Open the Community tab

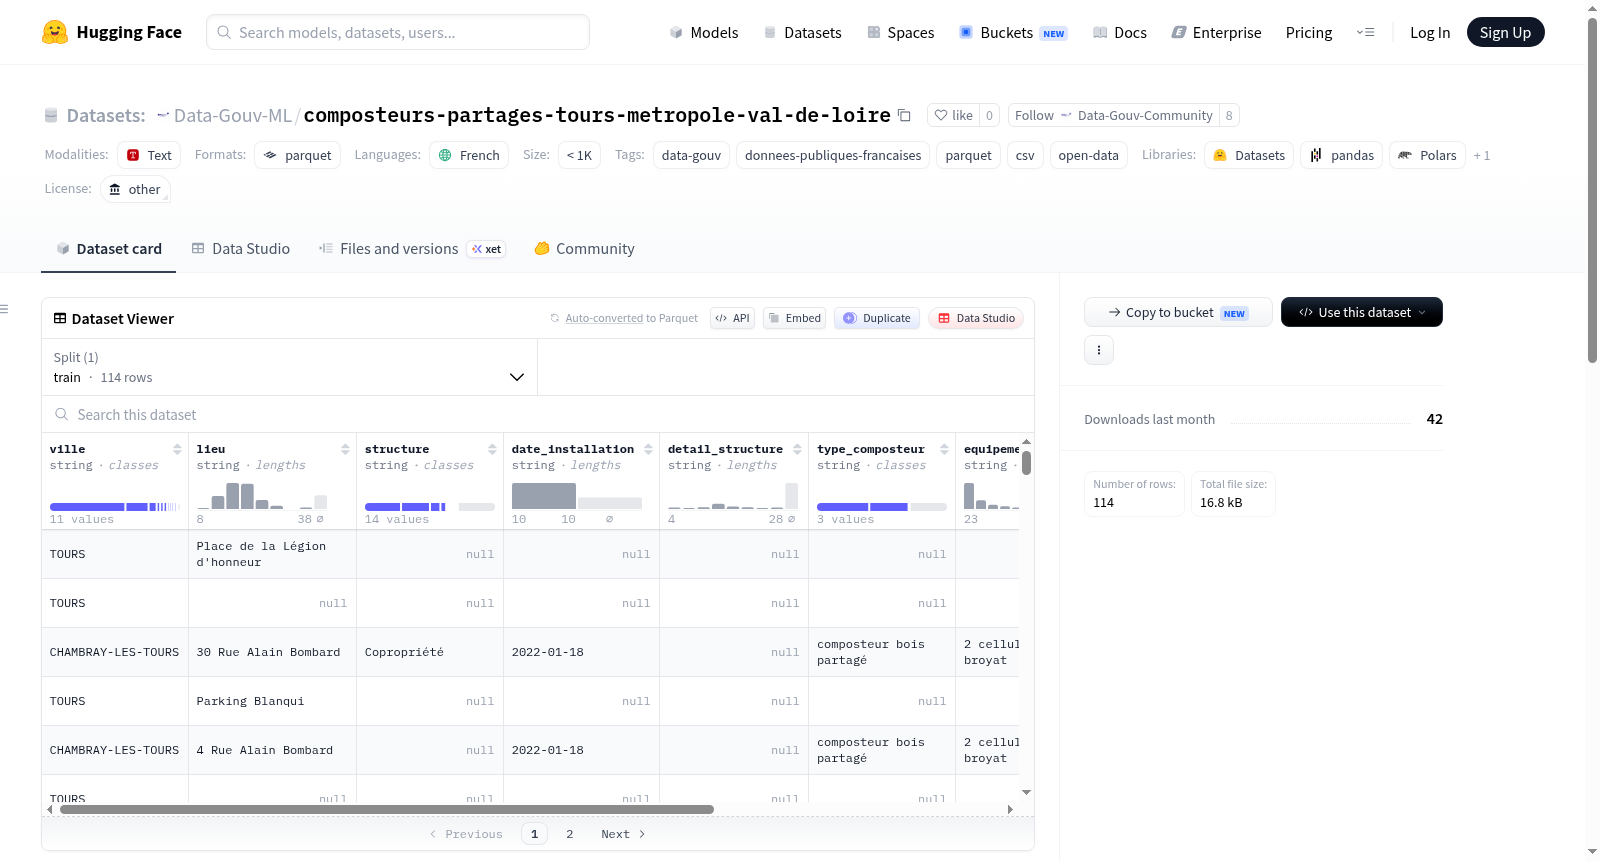pos(584,249)
